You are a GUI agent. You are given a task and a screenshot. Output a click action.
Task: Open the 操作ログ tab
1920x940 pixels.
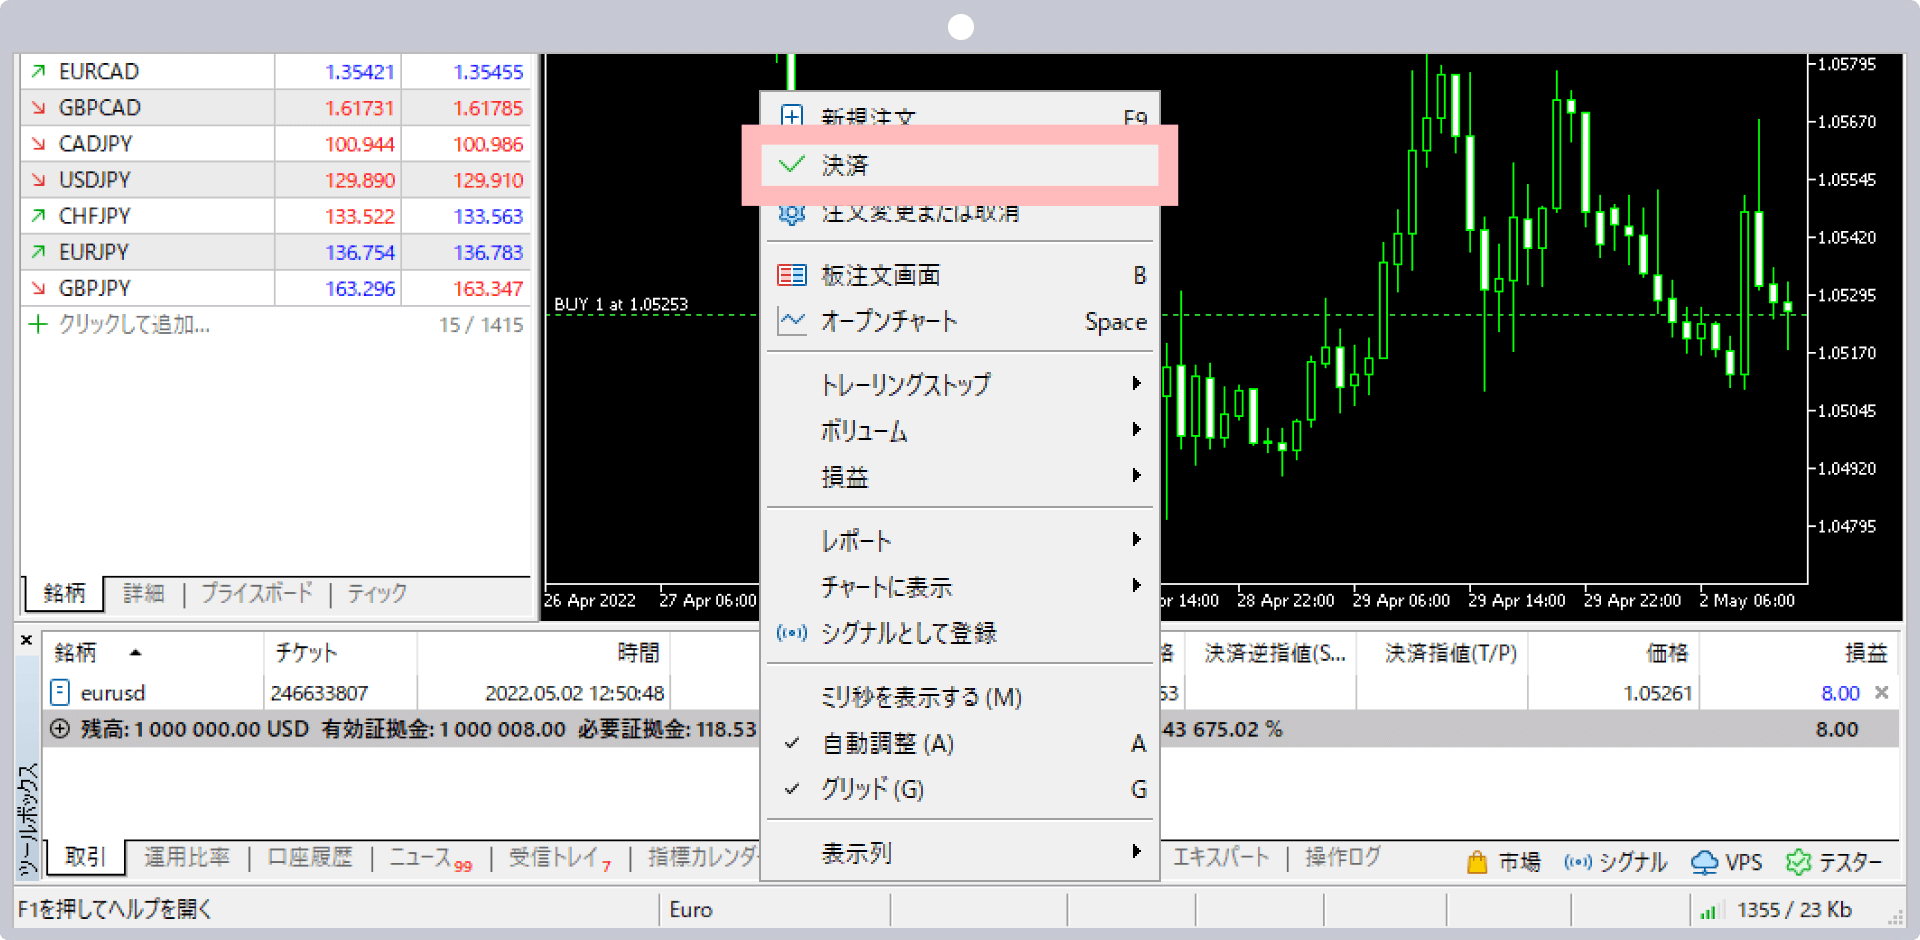(x=1343, y=857)
